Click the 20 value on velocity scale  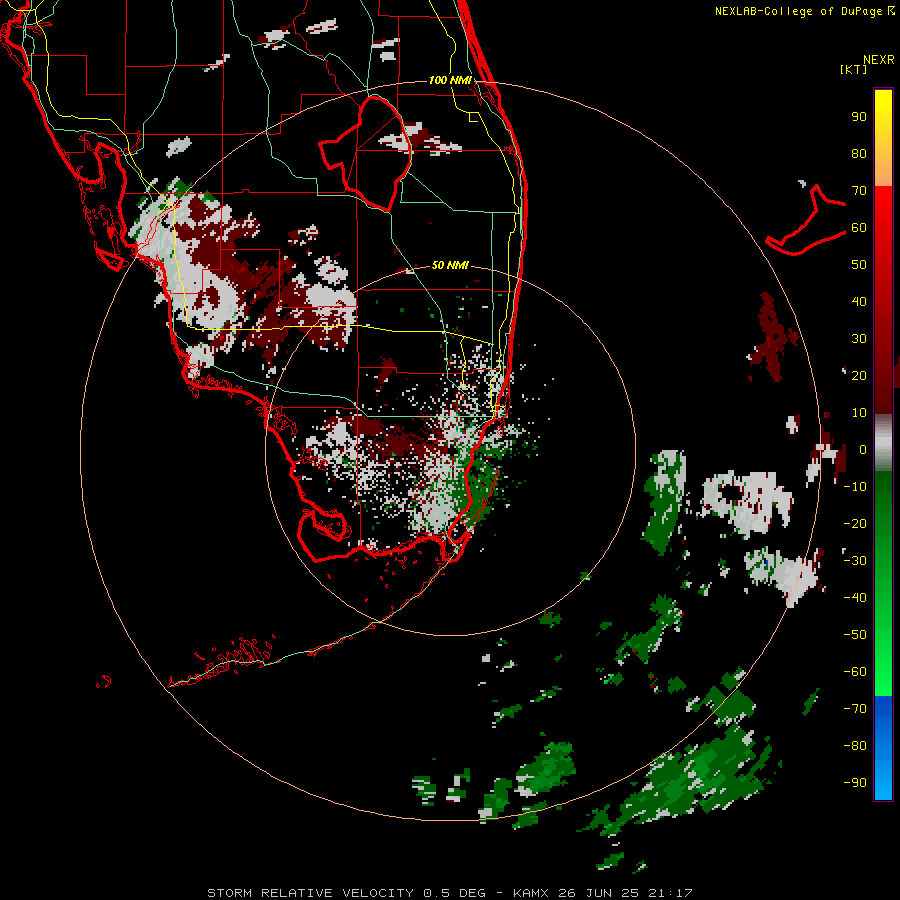[x=859, y=376]
